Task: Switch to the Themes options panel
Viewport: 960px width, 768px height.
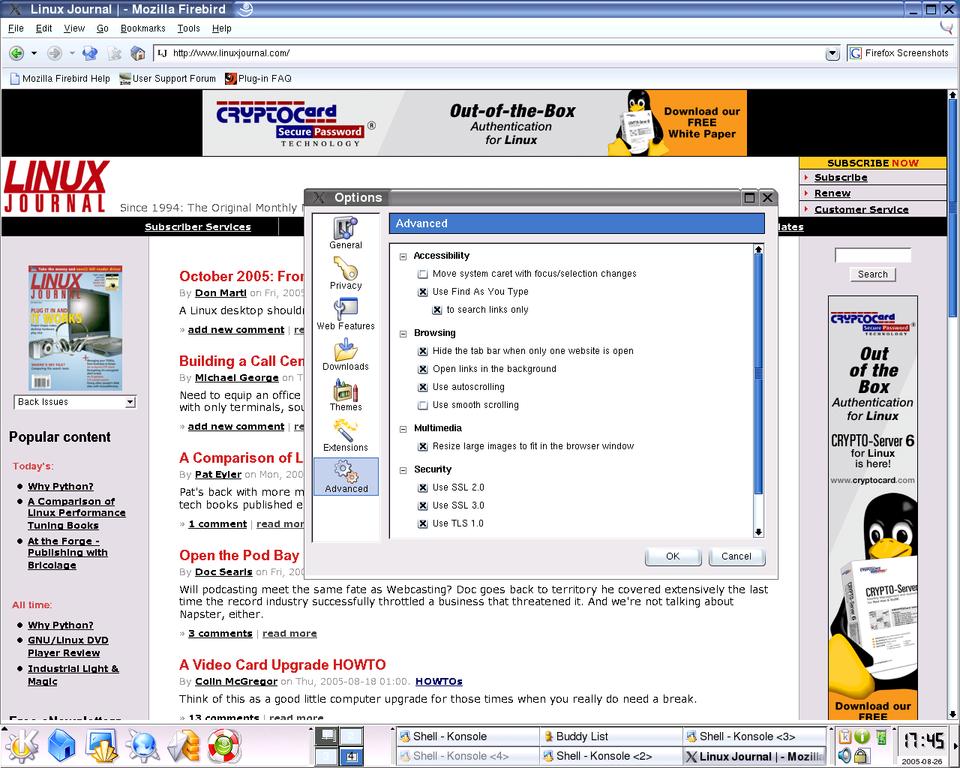Action: tap(346, 395)
